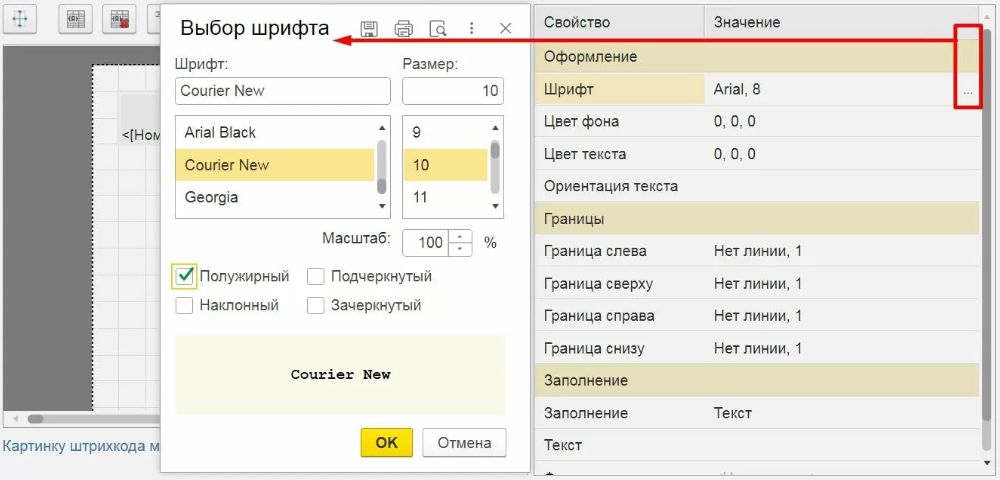This screenshot has height=480, width=1000.
Task: Select Georgia in the font list
Action: point(274,198)
